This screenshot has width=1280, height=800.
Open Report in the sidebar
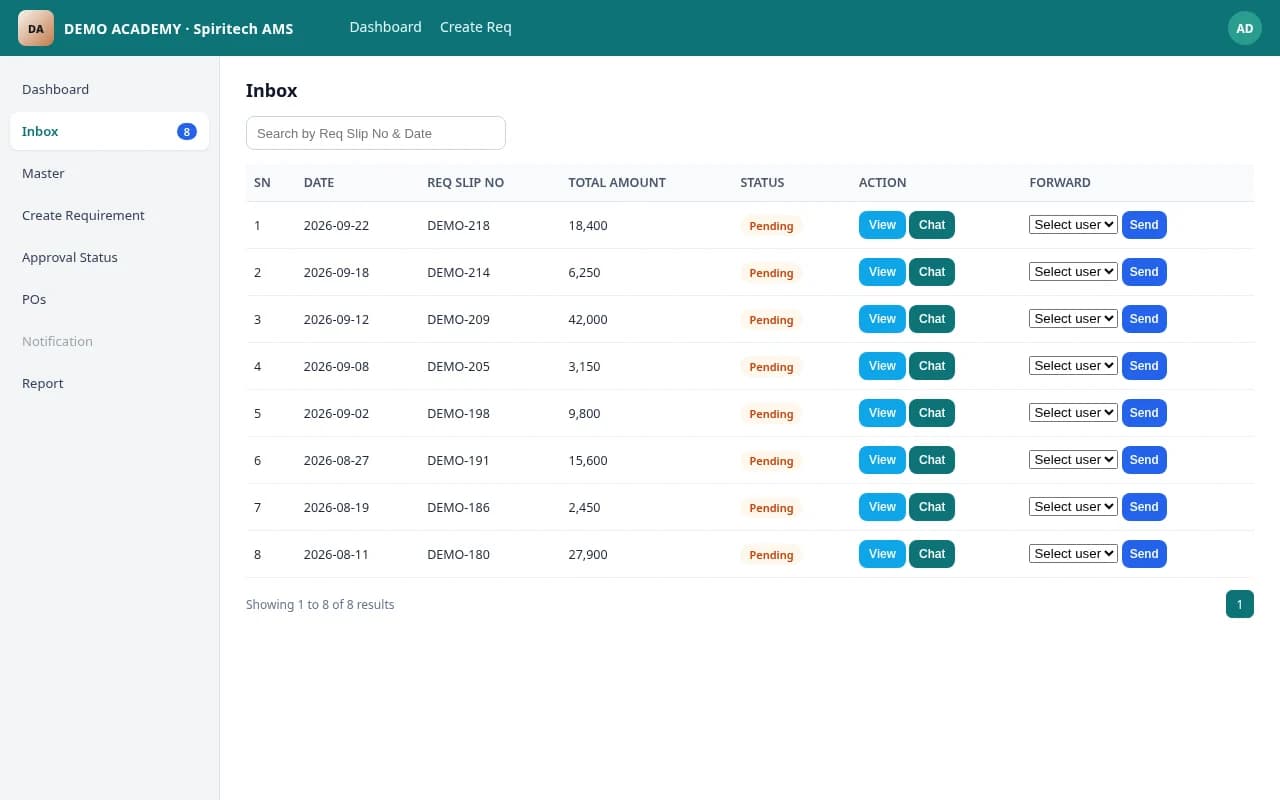point(110,383)
